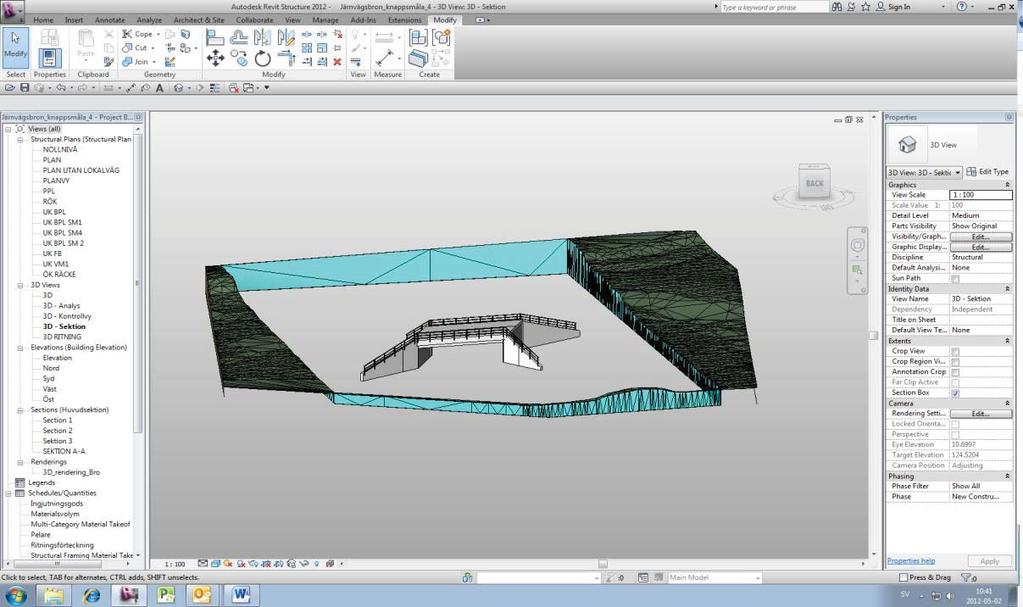Viewport: 1023px width, 607px height.
Task: Switch to the Home ribbon tab
Action: pos(43,20)
